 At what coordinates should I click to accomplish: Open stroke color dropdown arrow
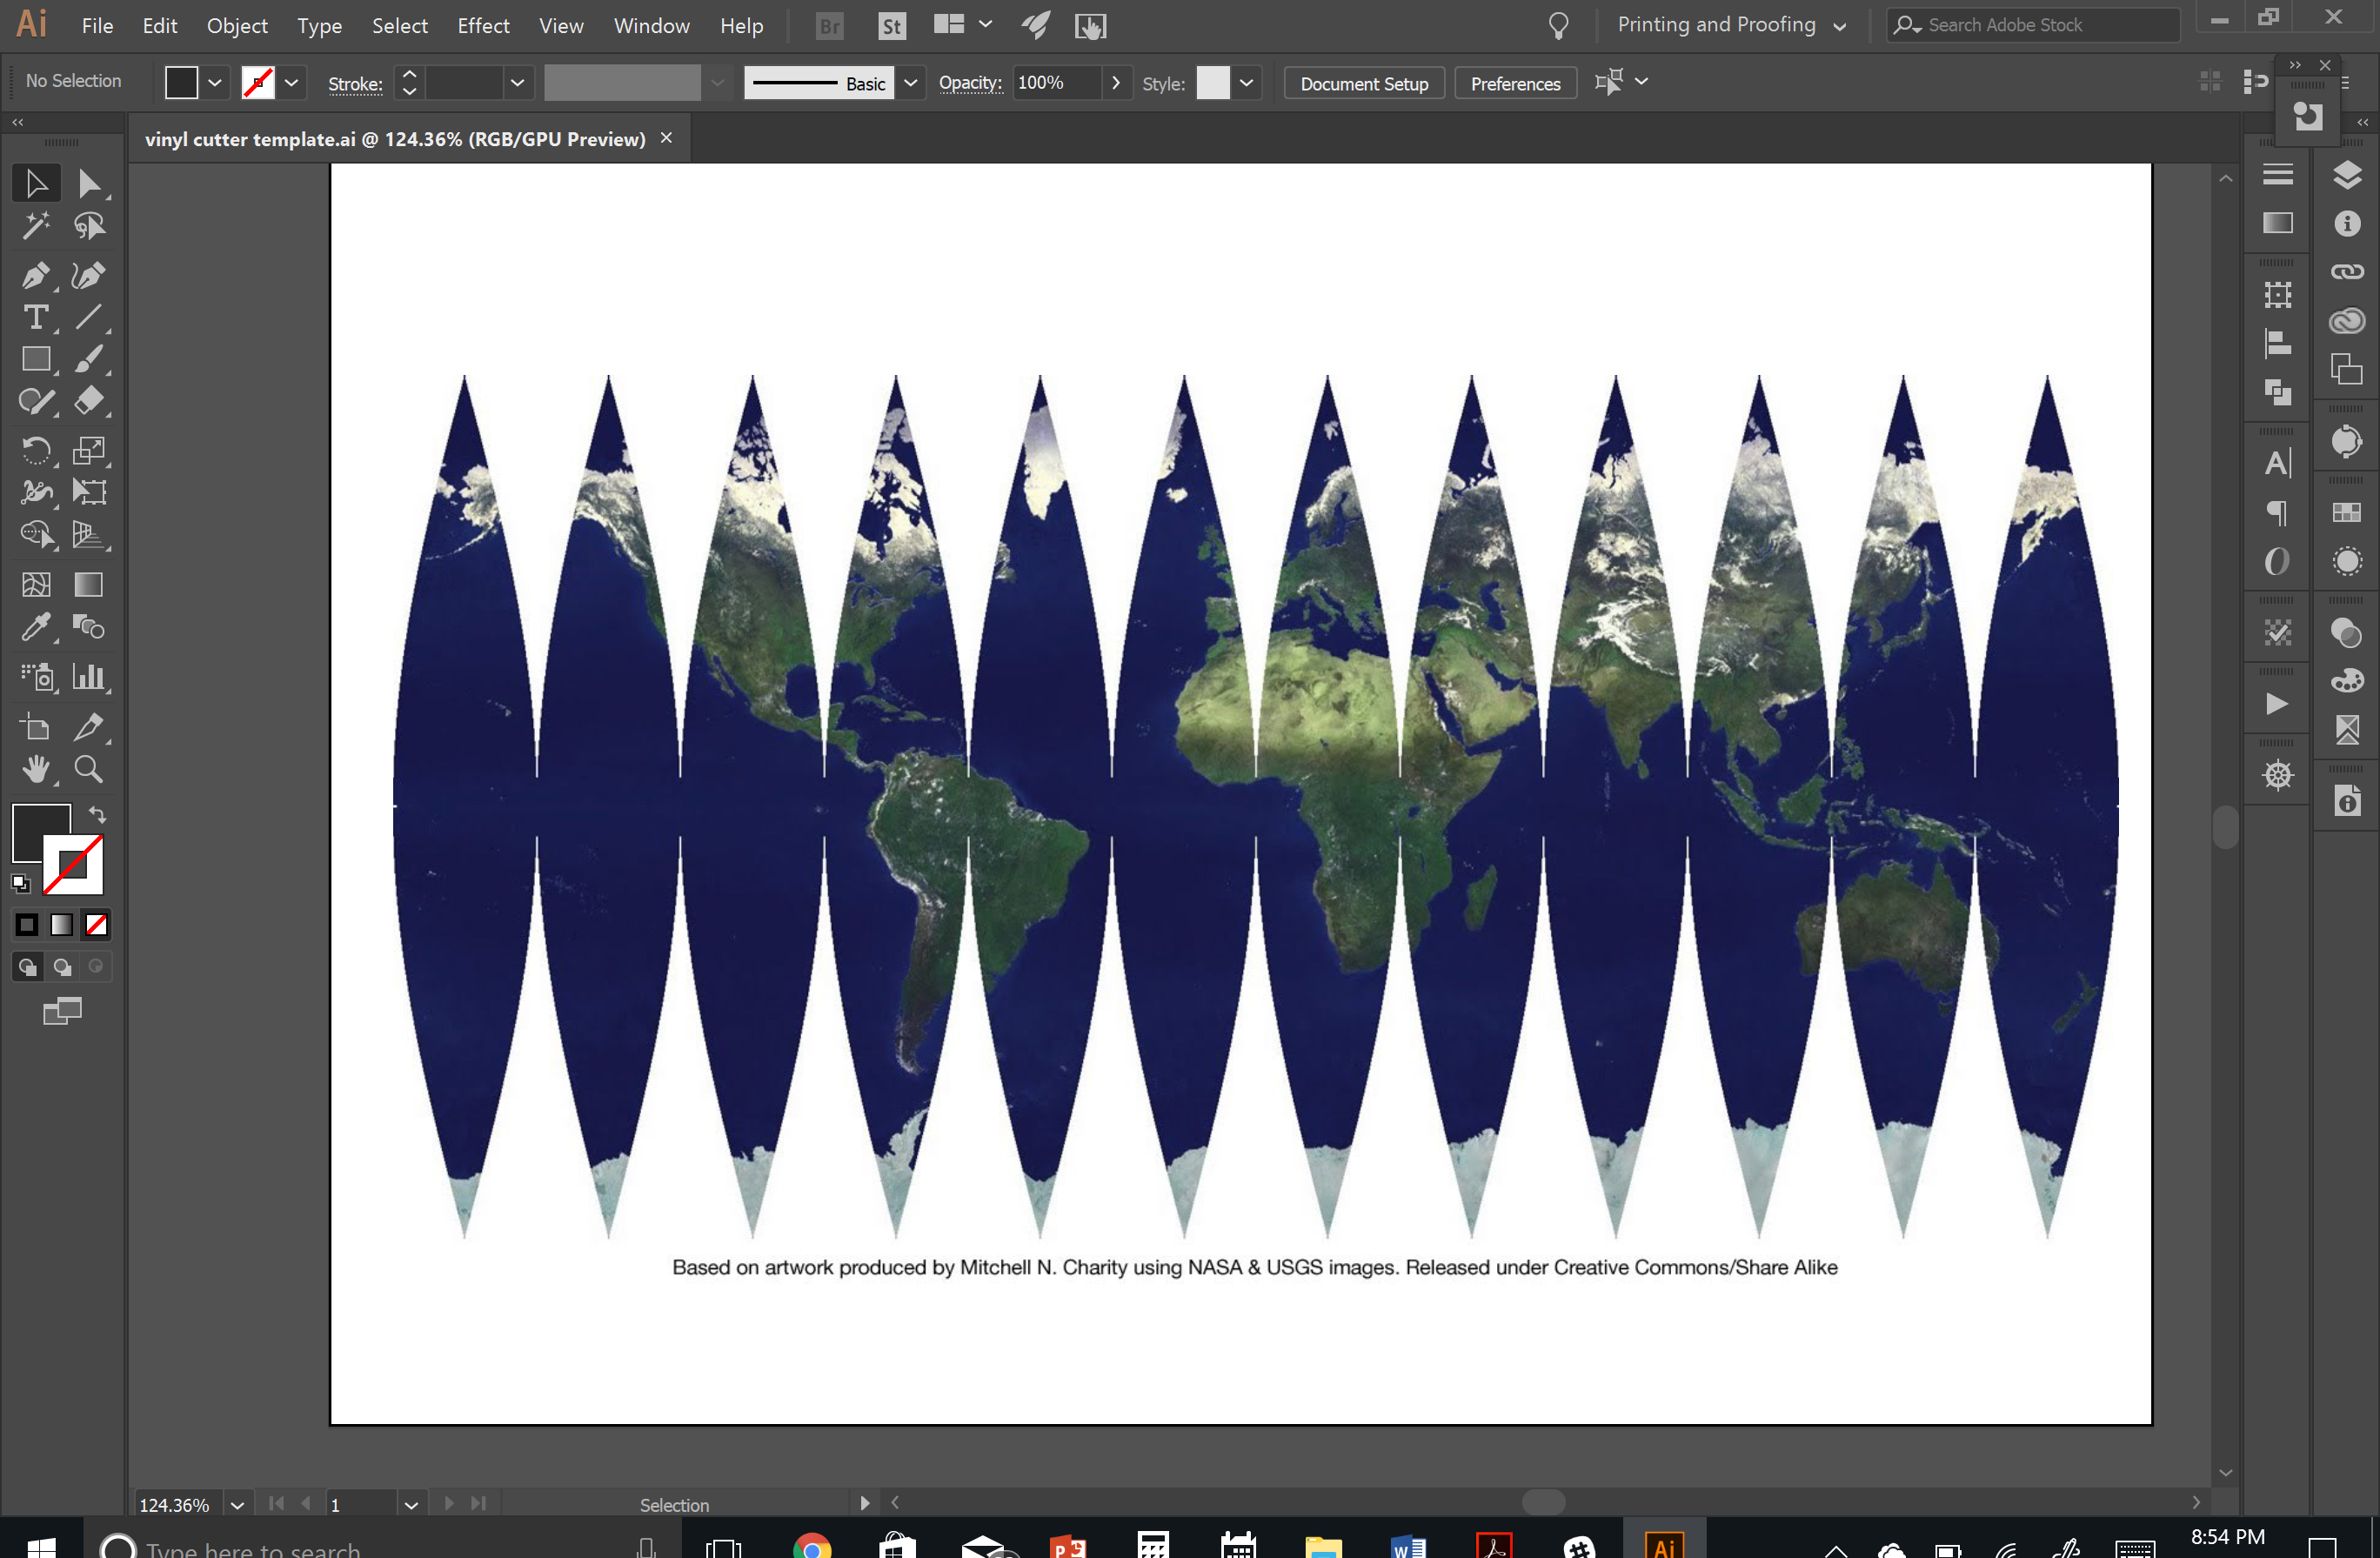pyautogui.click(x=292, y=83)
